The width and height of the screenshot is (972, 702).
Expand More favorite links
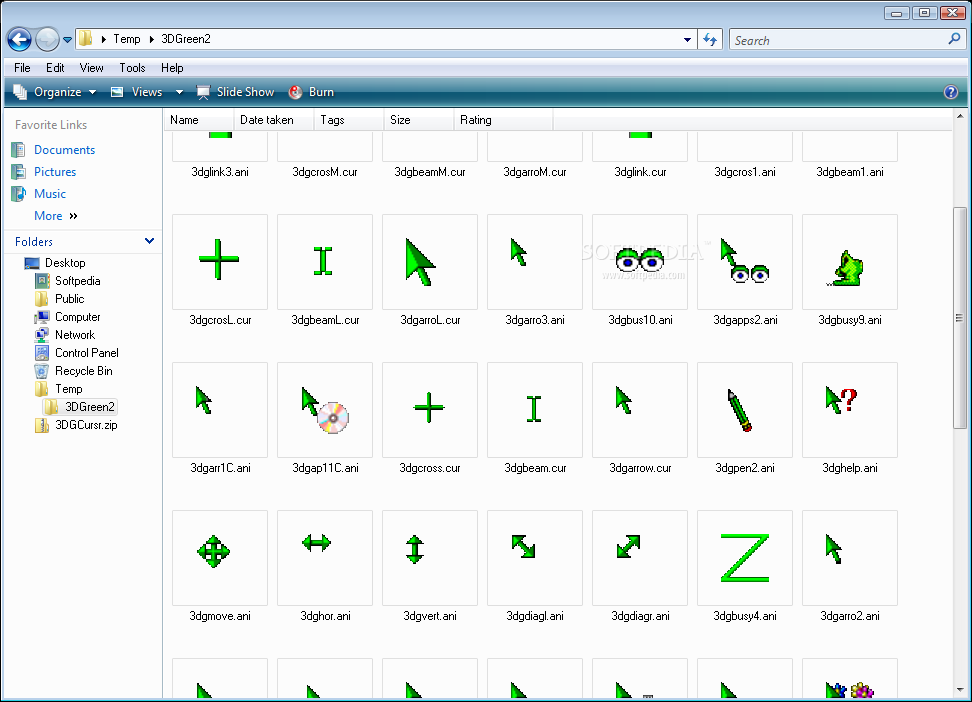tap(56, 216)
